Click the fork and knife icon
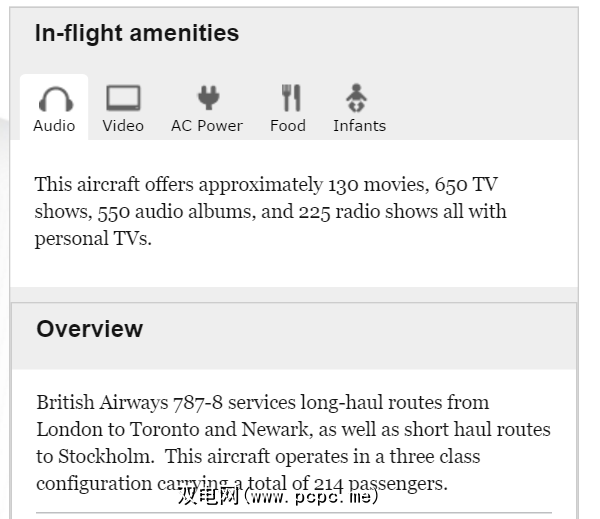 point(290,98)
